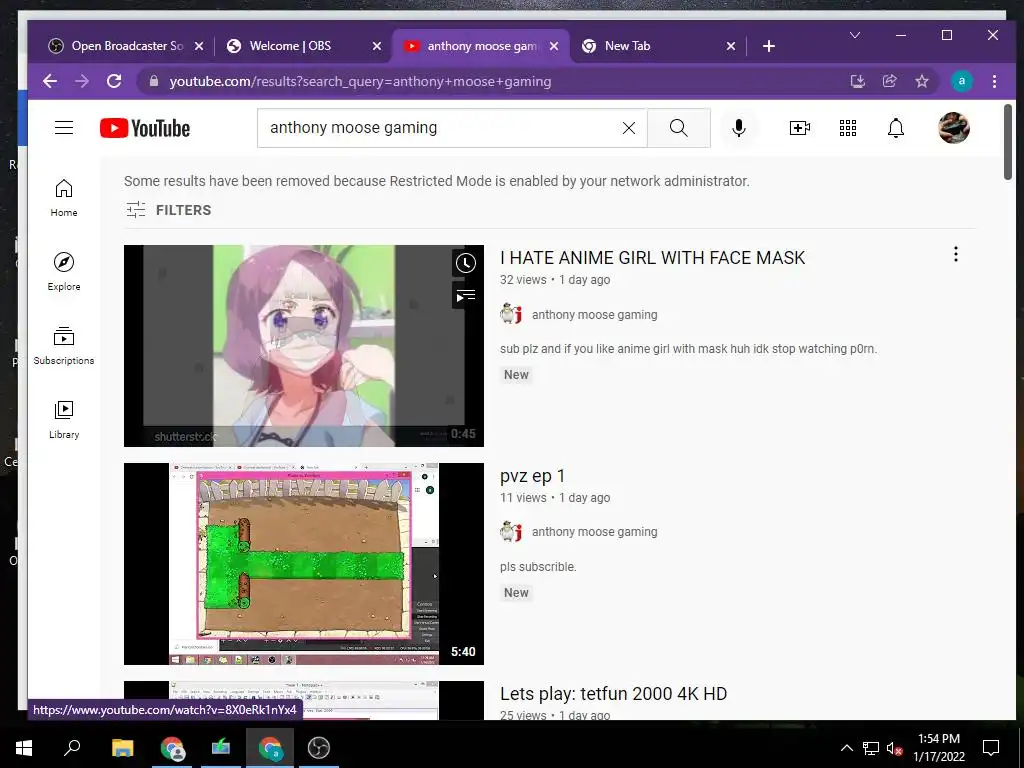1024x768 pixels.
Task: Click the YouTube logo
Action: click(145, 128)
